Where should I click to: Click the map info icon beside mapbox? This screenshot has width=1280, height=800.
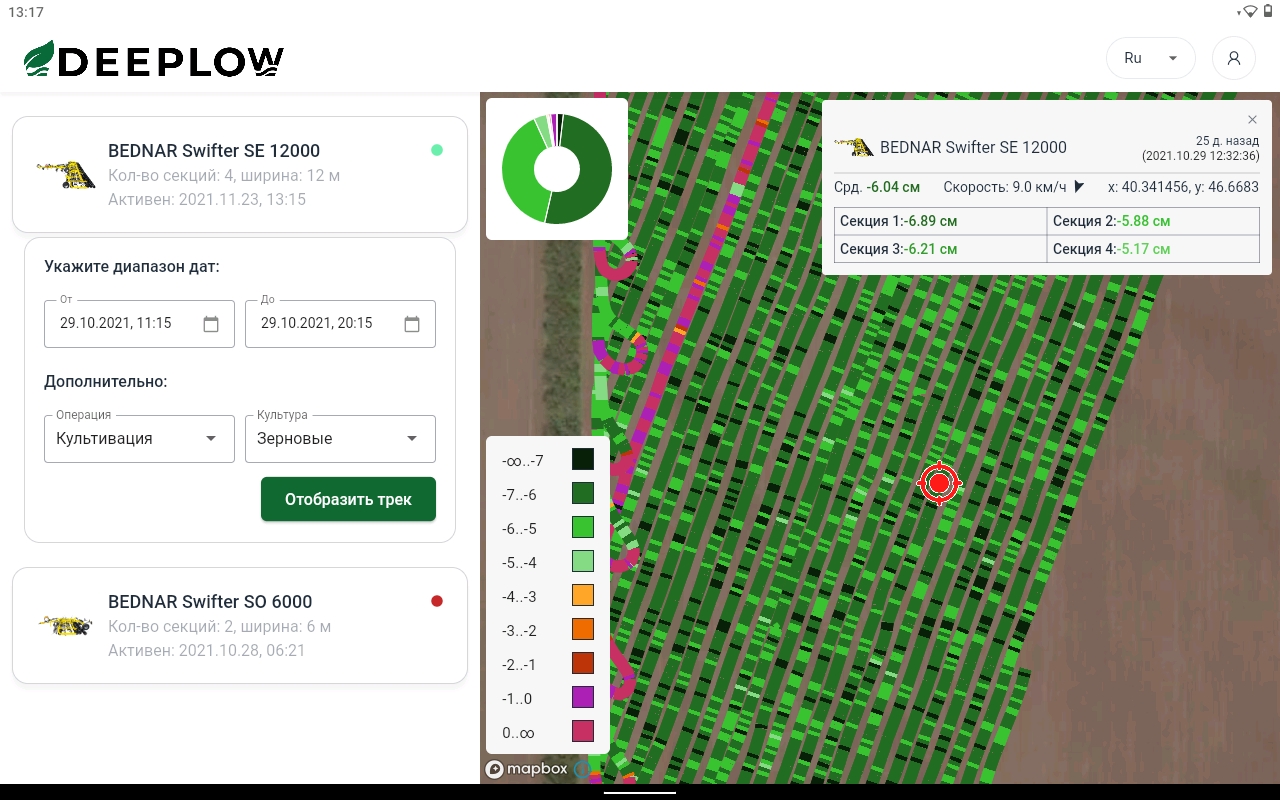coord(582,769)
